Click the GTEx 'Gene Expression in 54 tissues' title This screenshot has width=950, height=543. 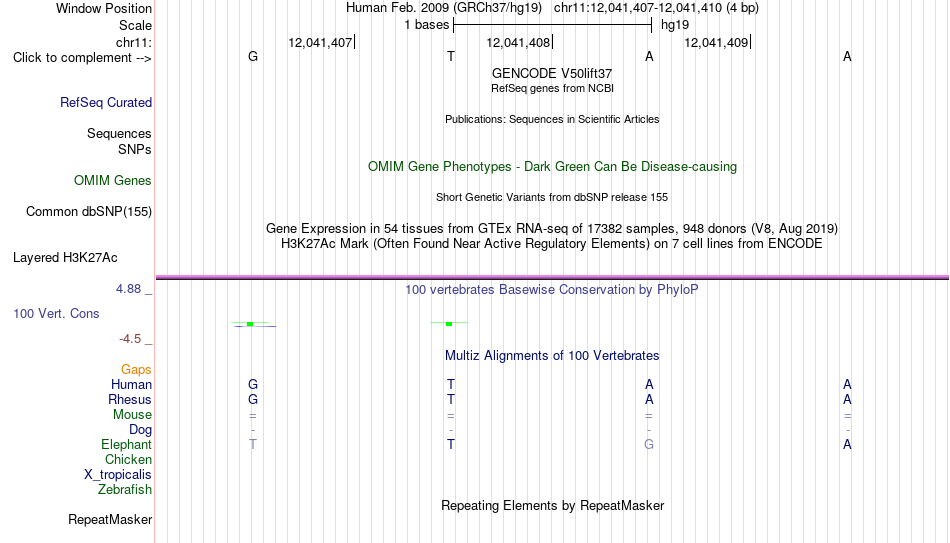552,228
